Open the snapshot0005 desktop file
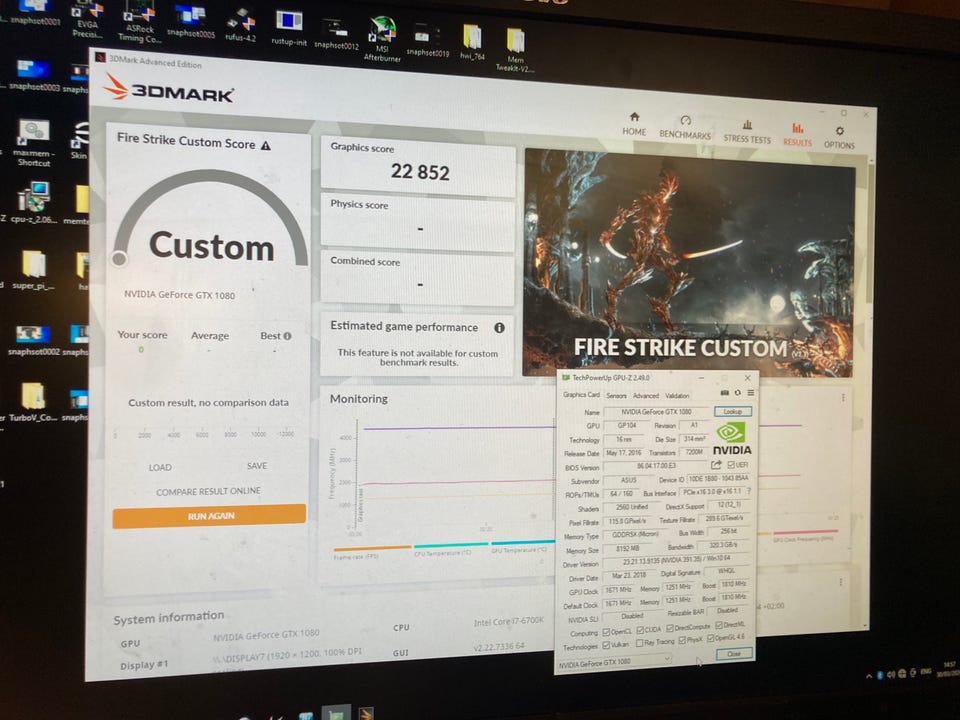 pyautogui.click(x=190, y=21)
